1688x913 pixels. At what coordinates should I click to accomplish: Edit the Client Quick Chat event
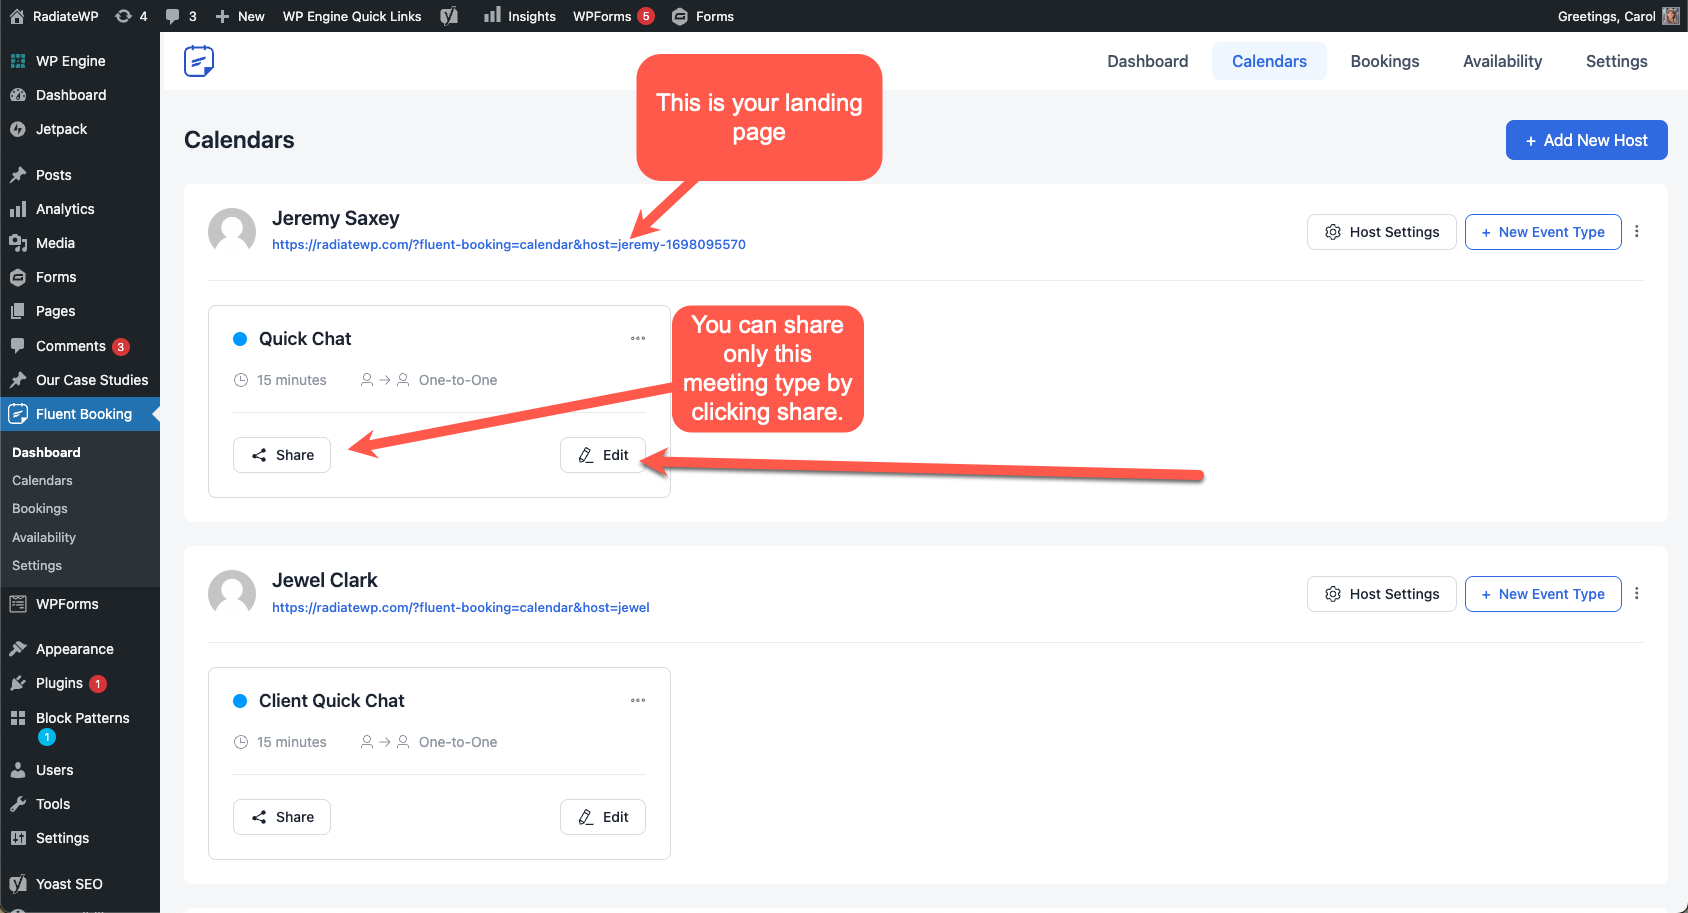(x=603, y=817)
